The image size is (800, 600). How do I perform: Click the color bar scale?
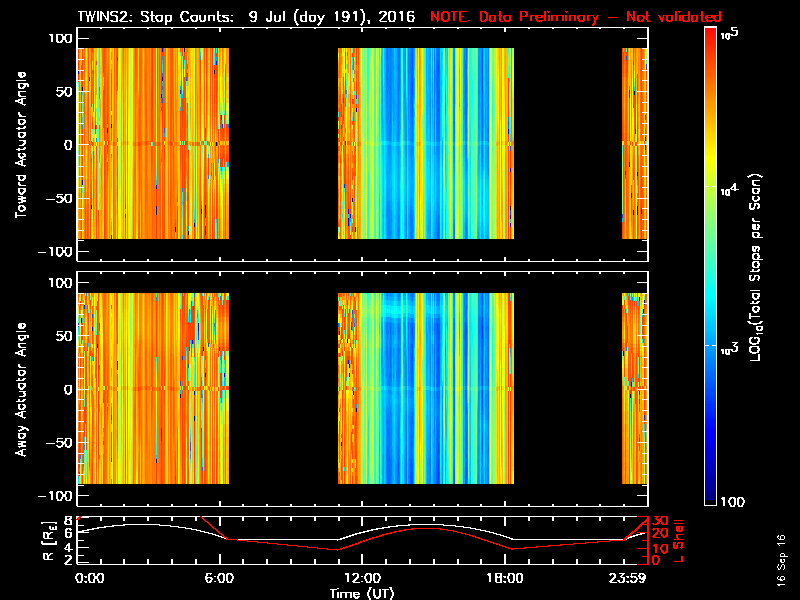coord(710,266)
